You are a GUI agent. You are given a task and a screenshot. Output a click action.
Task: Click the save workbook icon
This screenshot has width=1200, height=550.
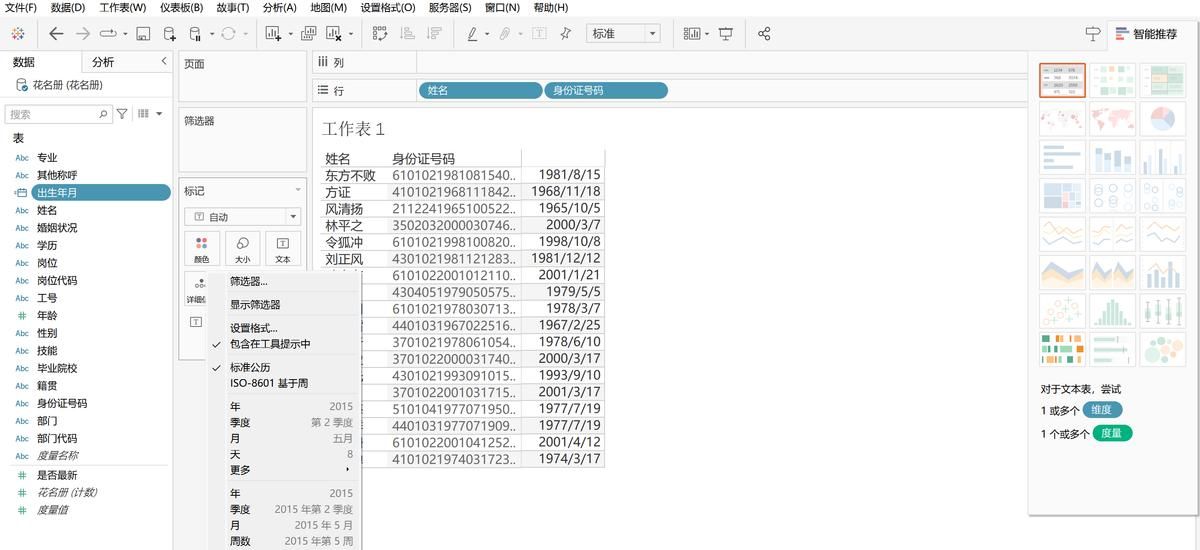click(x=143, y=34)
